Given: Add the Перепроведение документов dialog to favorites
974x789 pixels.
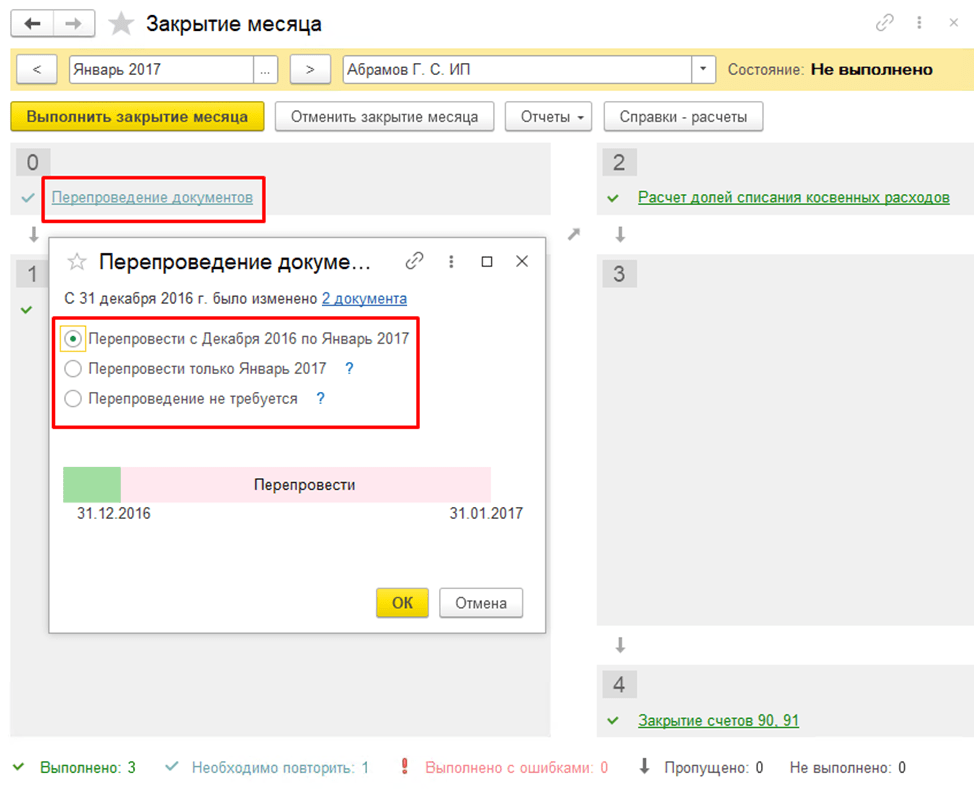Looking at the screenshot, I should (77, 261).
